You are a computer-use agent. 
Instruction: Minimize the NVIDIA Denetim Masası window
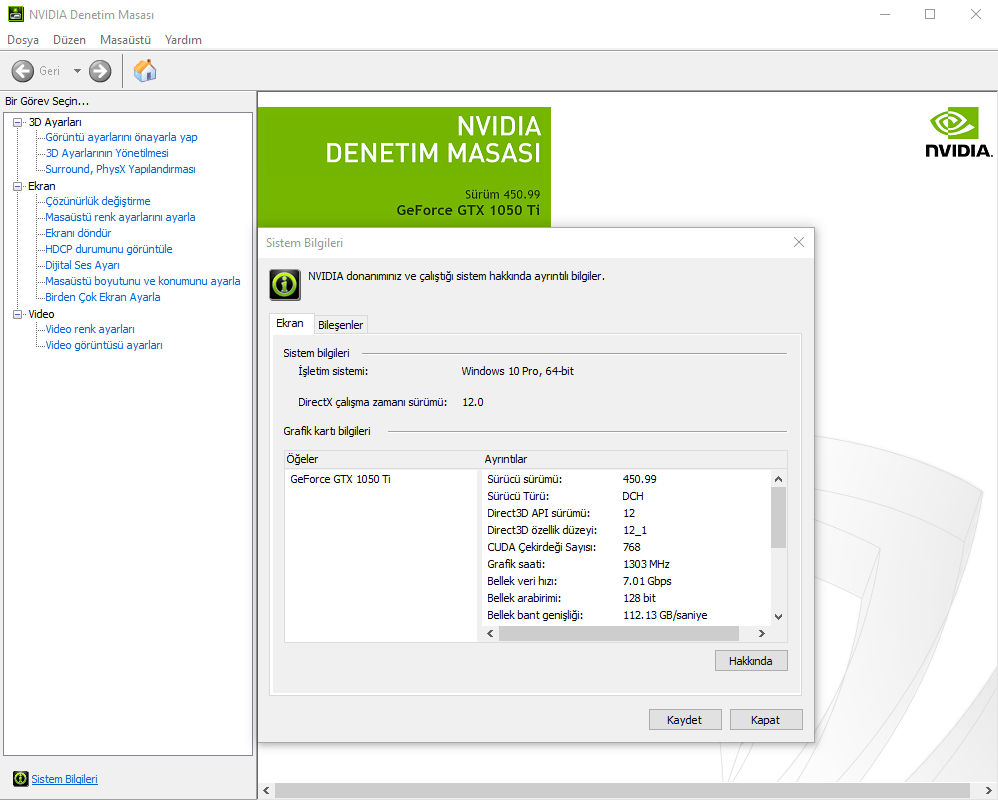[x=885, y=14]
